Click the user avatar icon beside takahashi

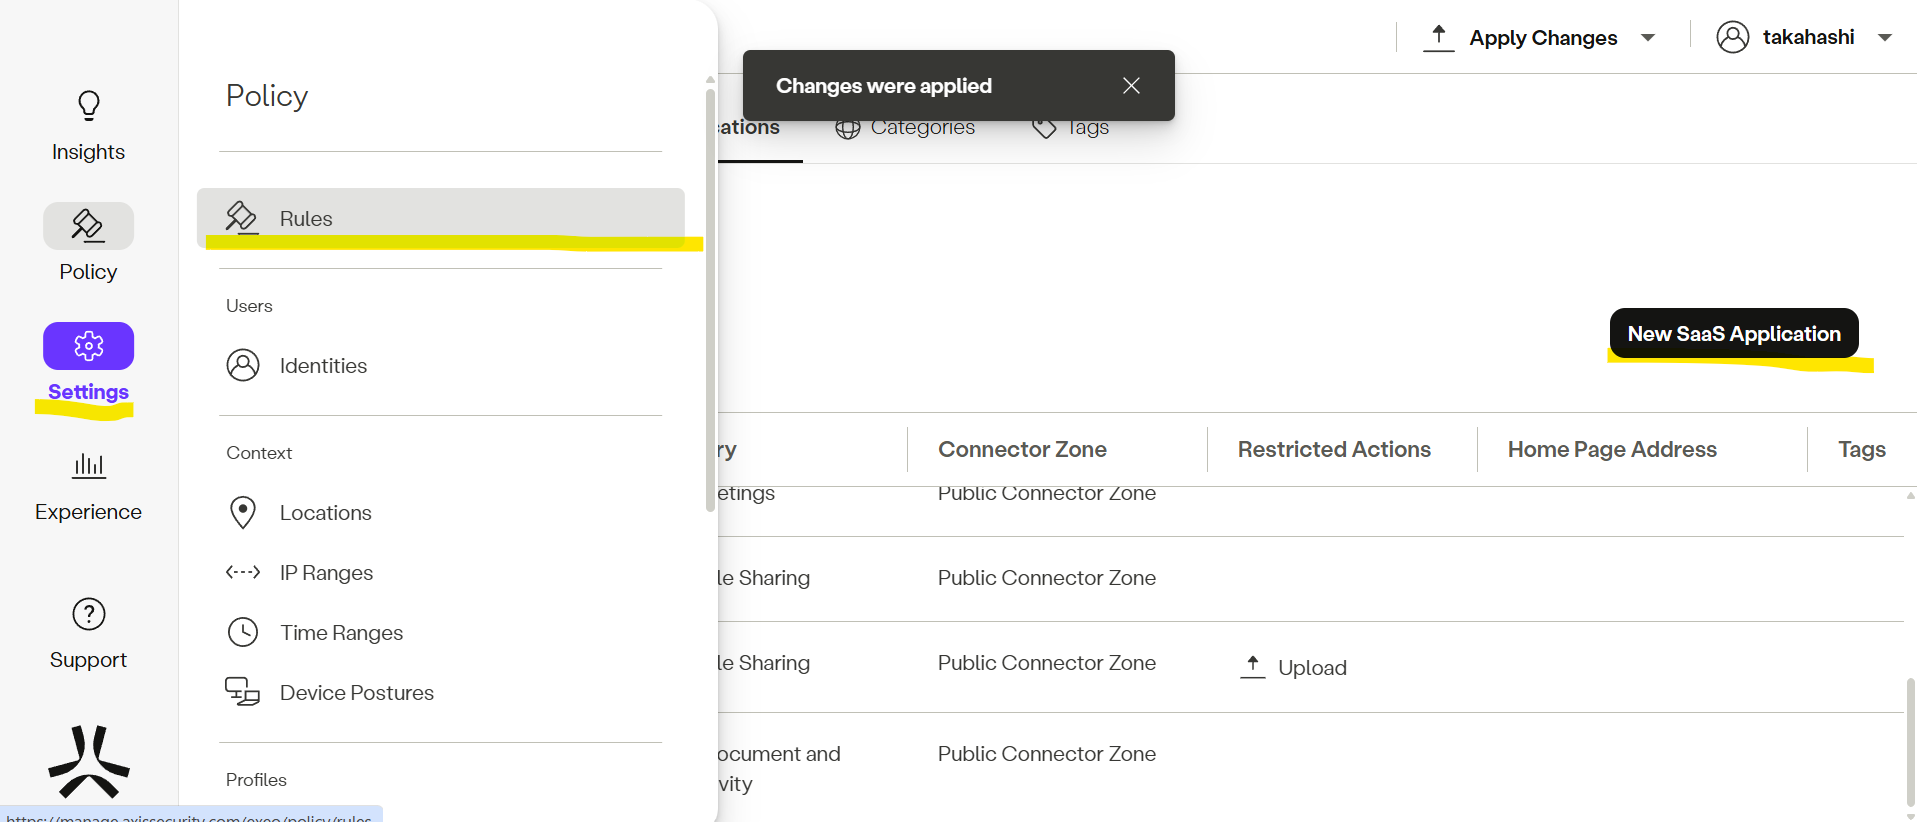point(1732,37)
